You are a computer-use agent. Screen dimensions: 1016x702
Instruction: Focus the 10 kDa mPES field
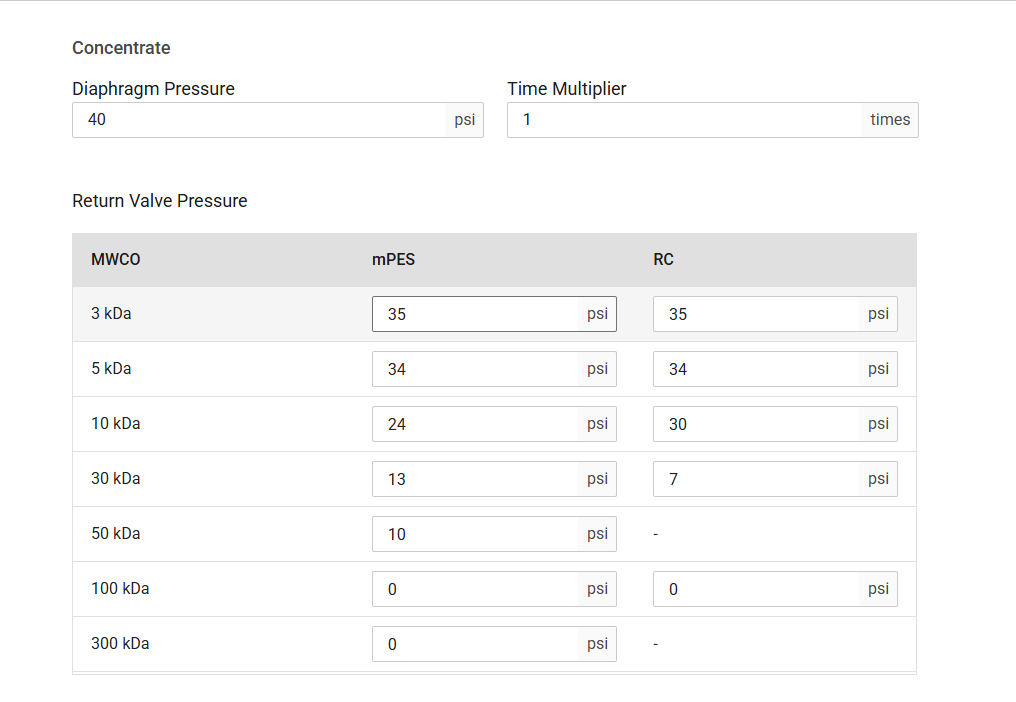(x=474, y=424)
